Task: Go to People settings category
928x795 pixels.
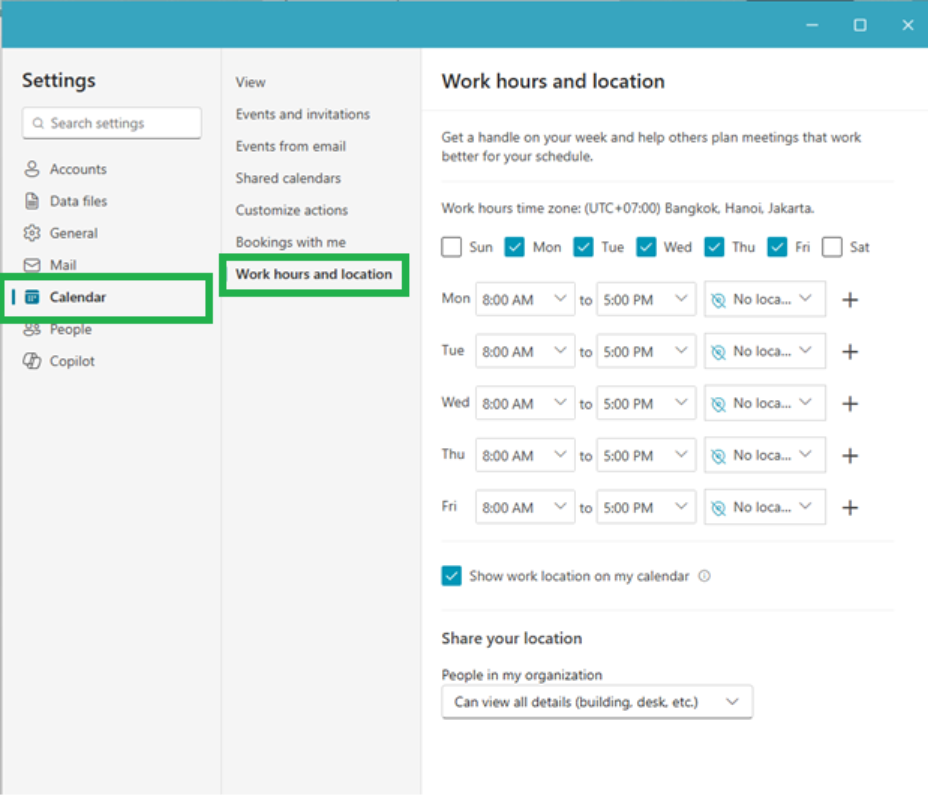Action: coord(70,329)
